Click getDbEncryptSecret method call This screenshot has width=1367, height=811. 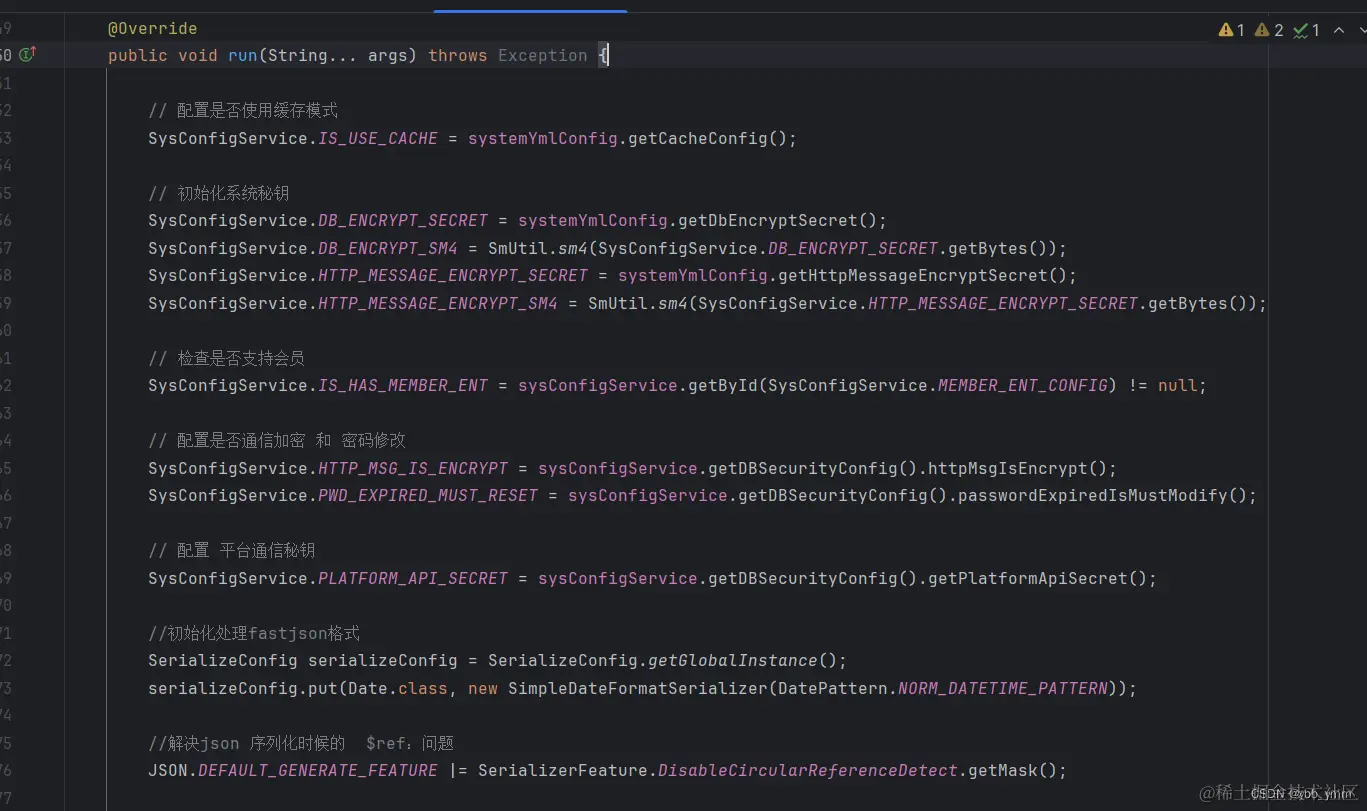coord(768,220)
